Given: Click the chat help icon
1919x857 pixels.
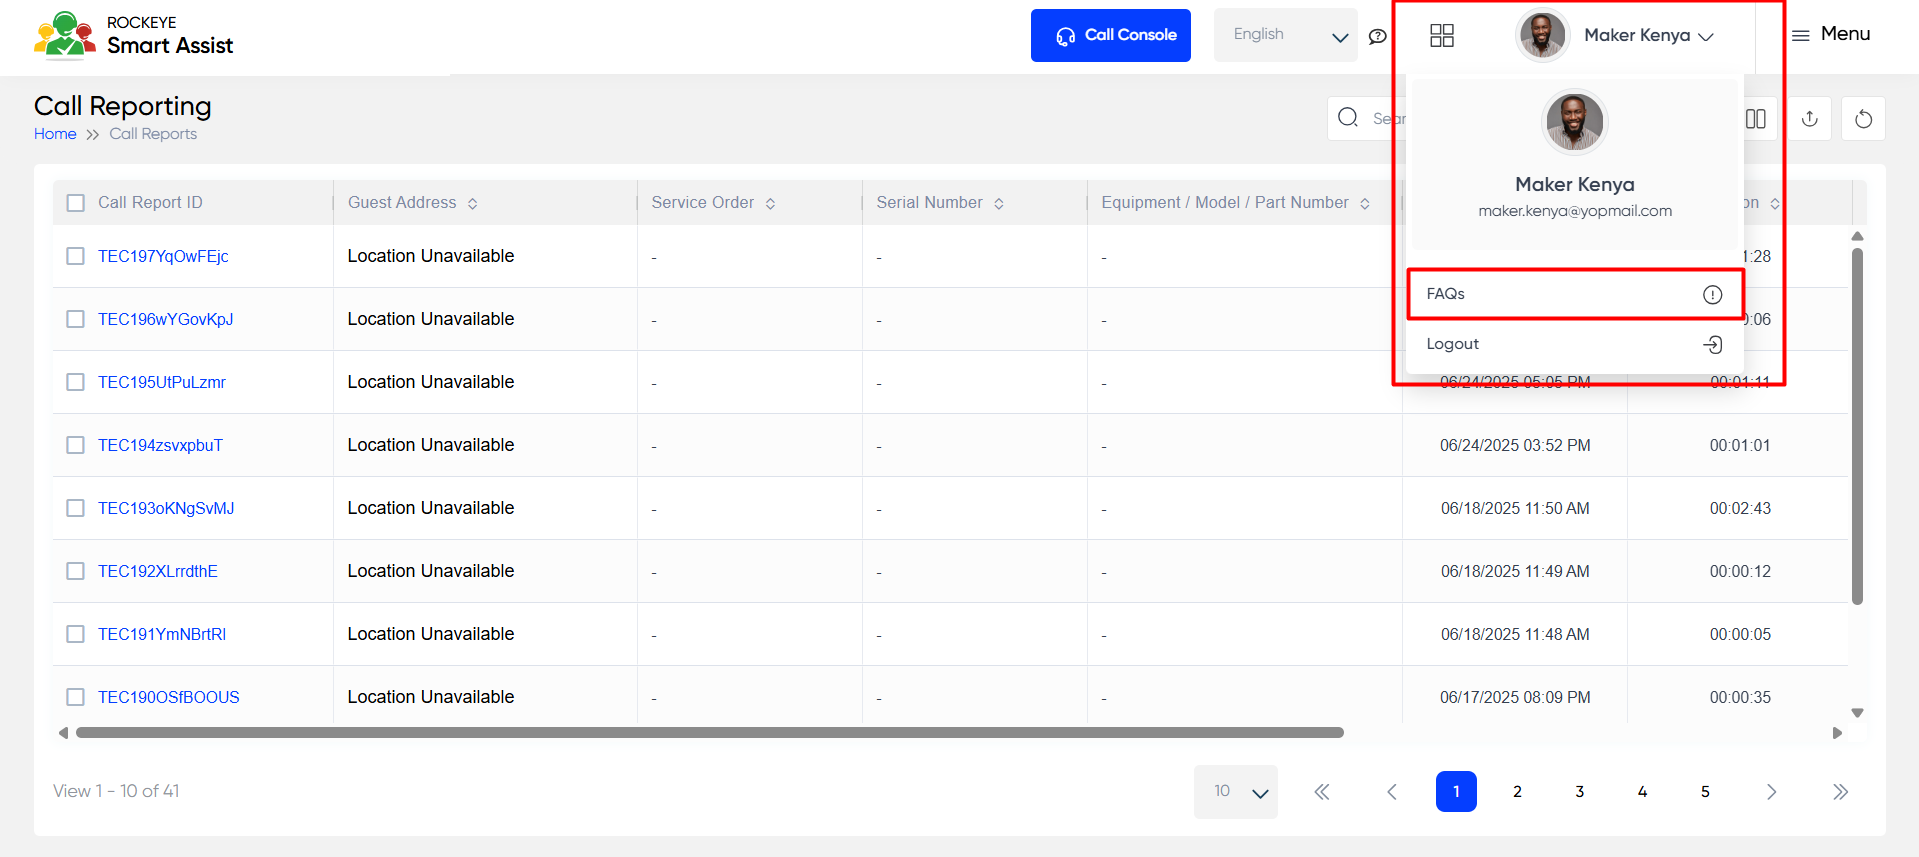Looking at the screenshot, I should [1377, 36].
